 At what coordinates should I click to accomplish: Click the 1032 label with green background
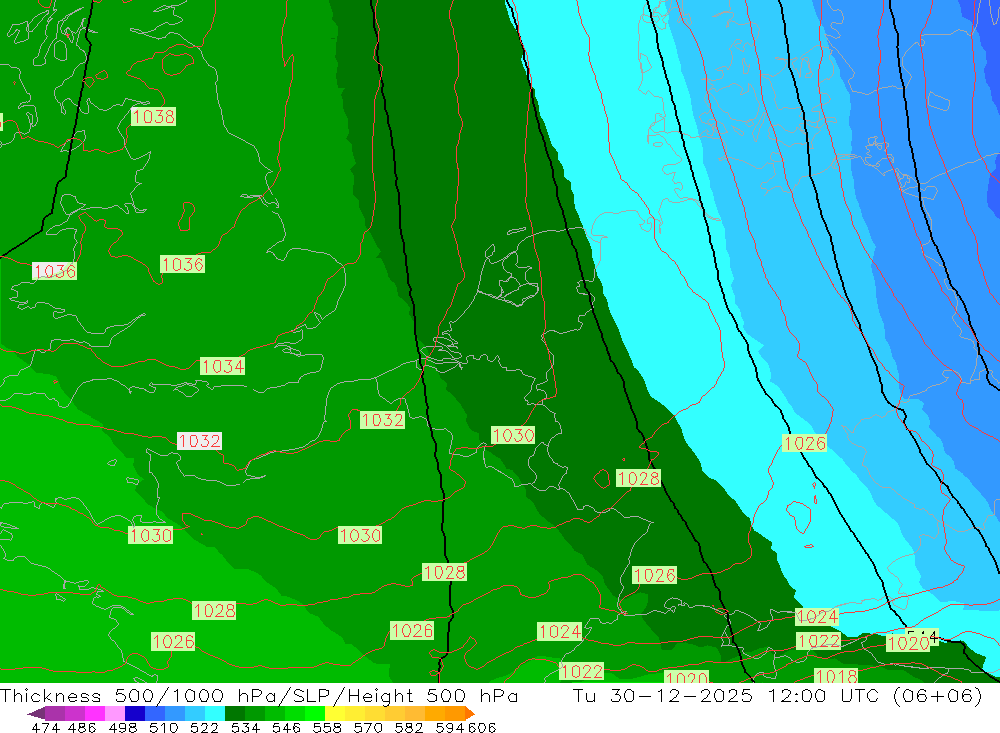coord(382,420)
